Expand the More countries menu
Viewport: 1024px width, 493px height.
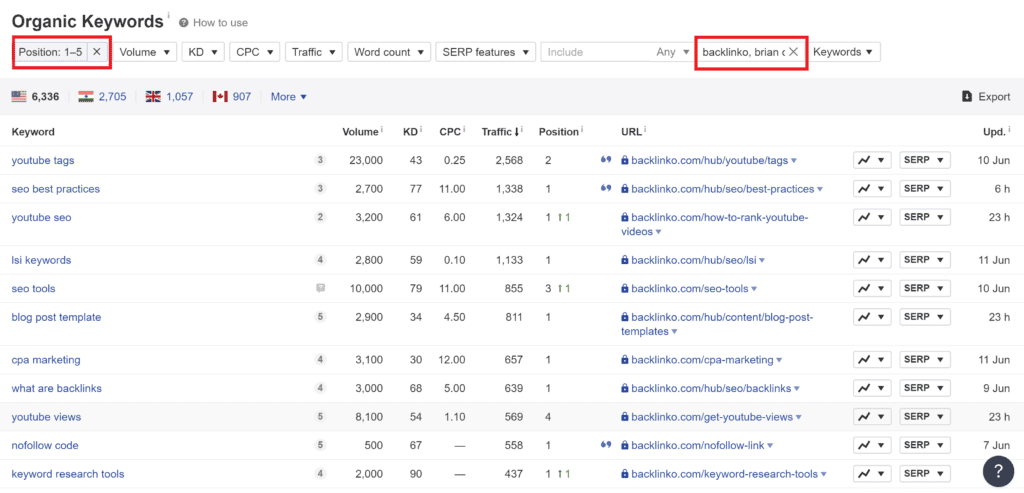coord(288,97)
